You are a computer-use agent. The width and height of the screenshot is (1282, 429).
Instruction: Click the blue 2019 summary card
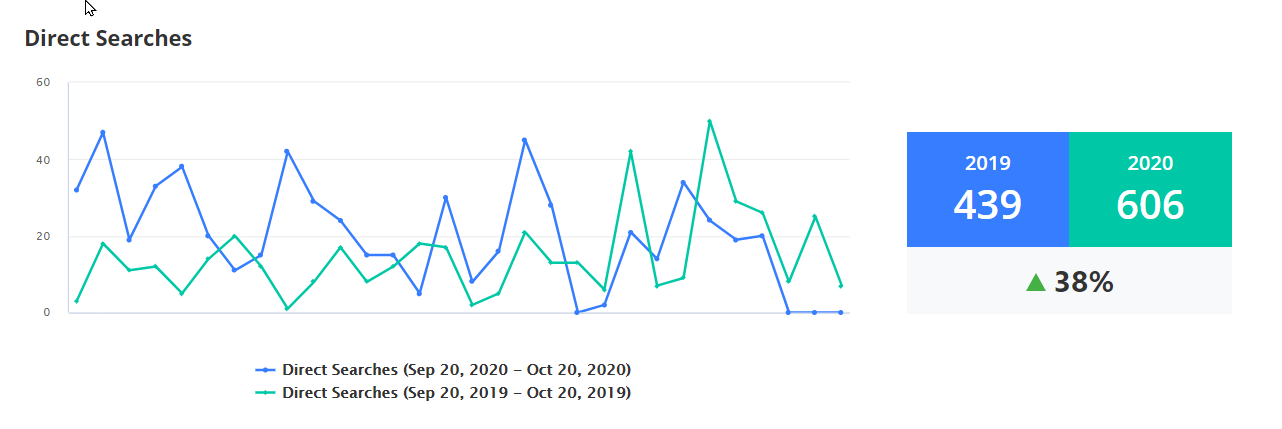(987, 189)
